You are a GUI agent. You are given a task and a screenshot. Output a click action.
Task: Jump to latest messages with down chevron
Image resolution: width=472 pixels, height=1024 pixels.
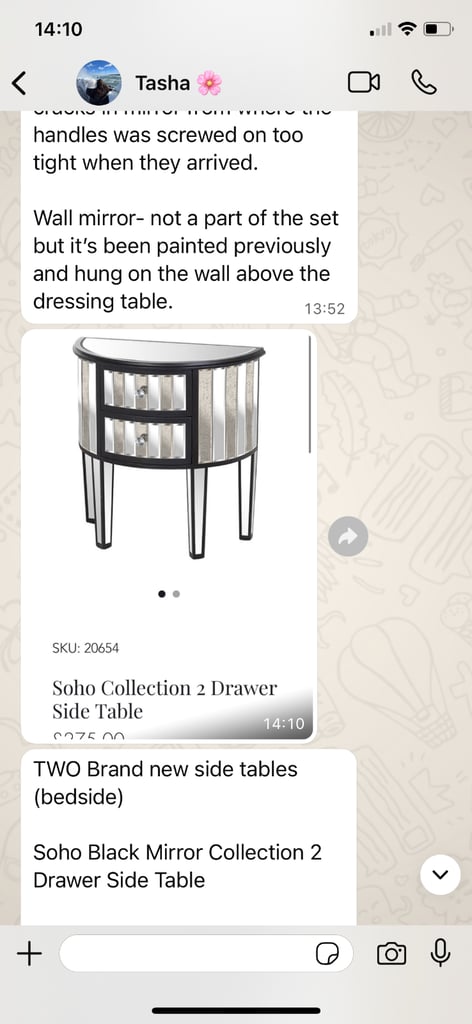coord(441,875)
